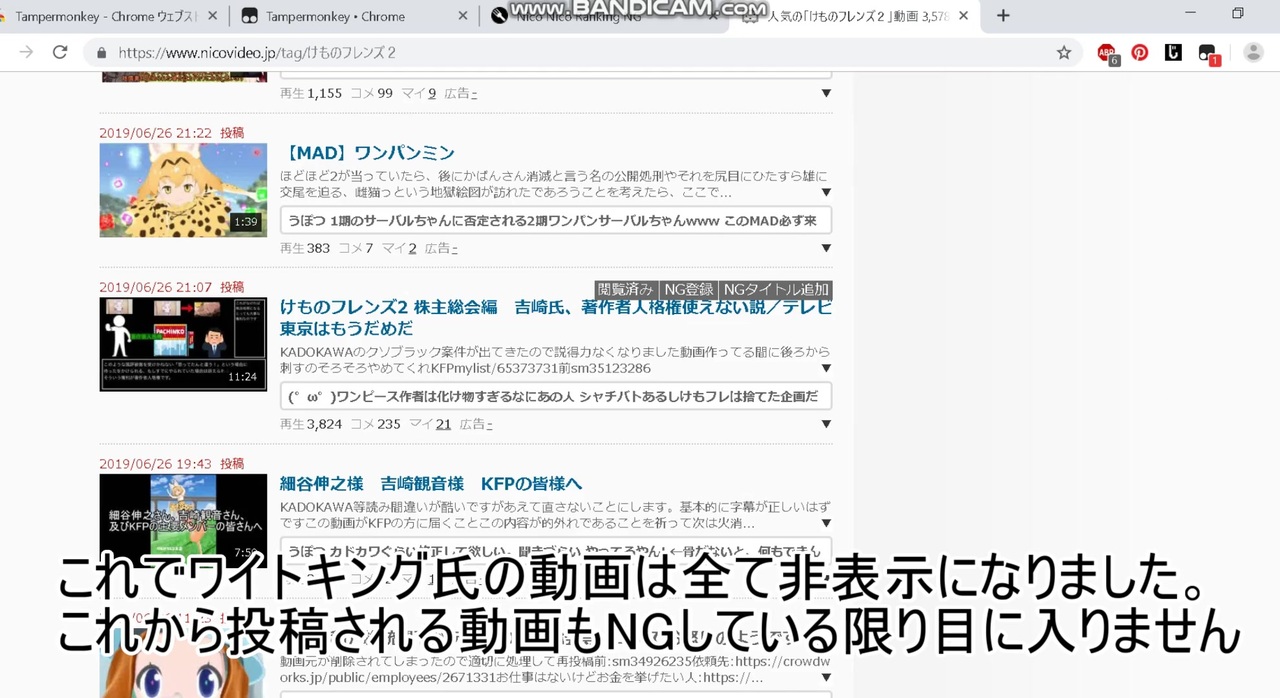Click the NGタイトル追加 button

coord(776,290)
